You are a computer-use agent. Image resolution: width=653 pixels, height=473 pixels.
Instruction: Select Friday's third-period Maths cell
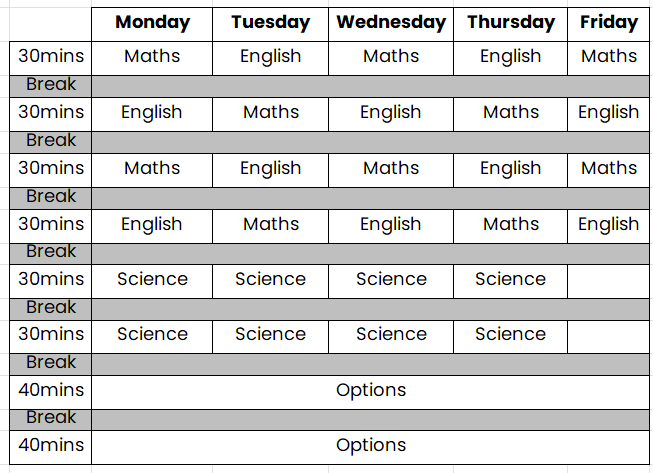(x=608, y=168)
